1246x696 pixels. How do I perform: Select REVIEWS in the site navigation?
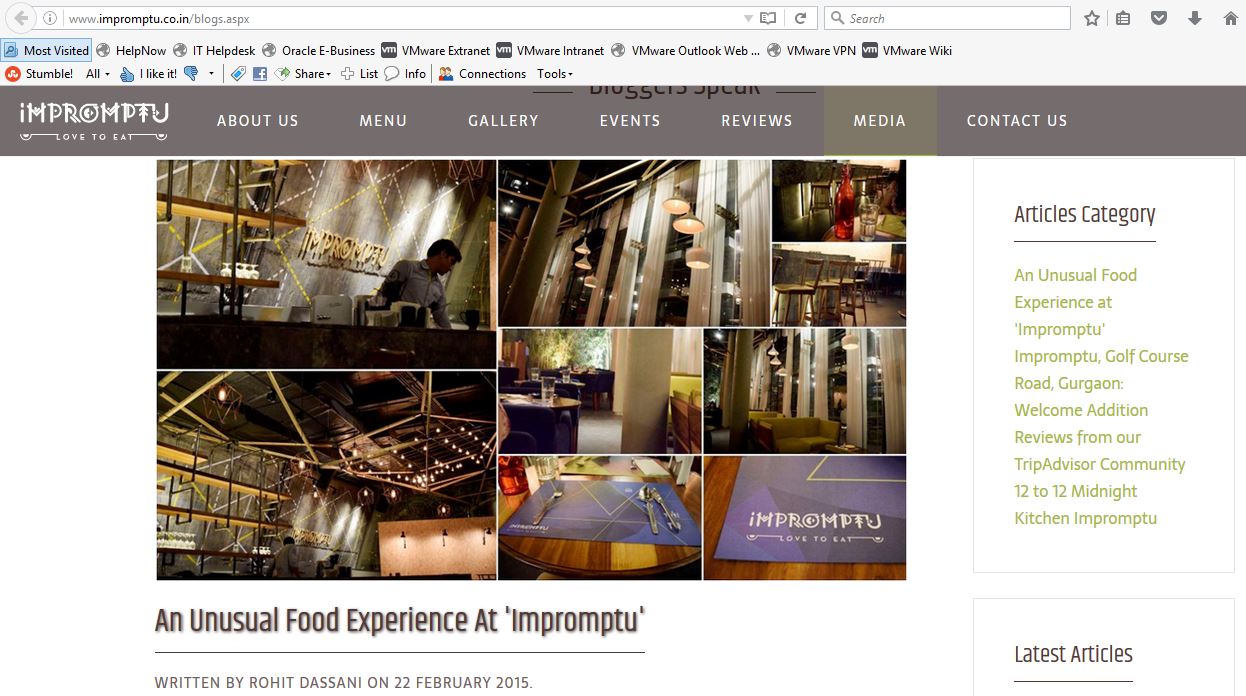(757, 121)
